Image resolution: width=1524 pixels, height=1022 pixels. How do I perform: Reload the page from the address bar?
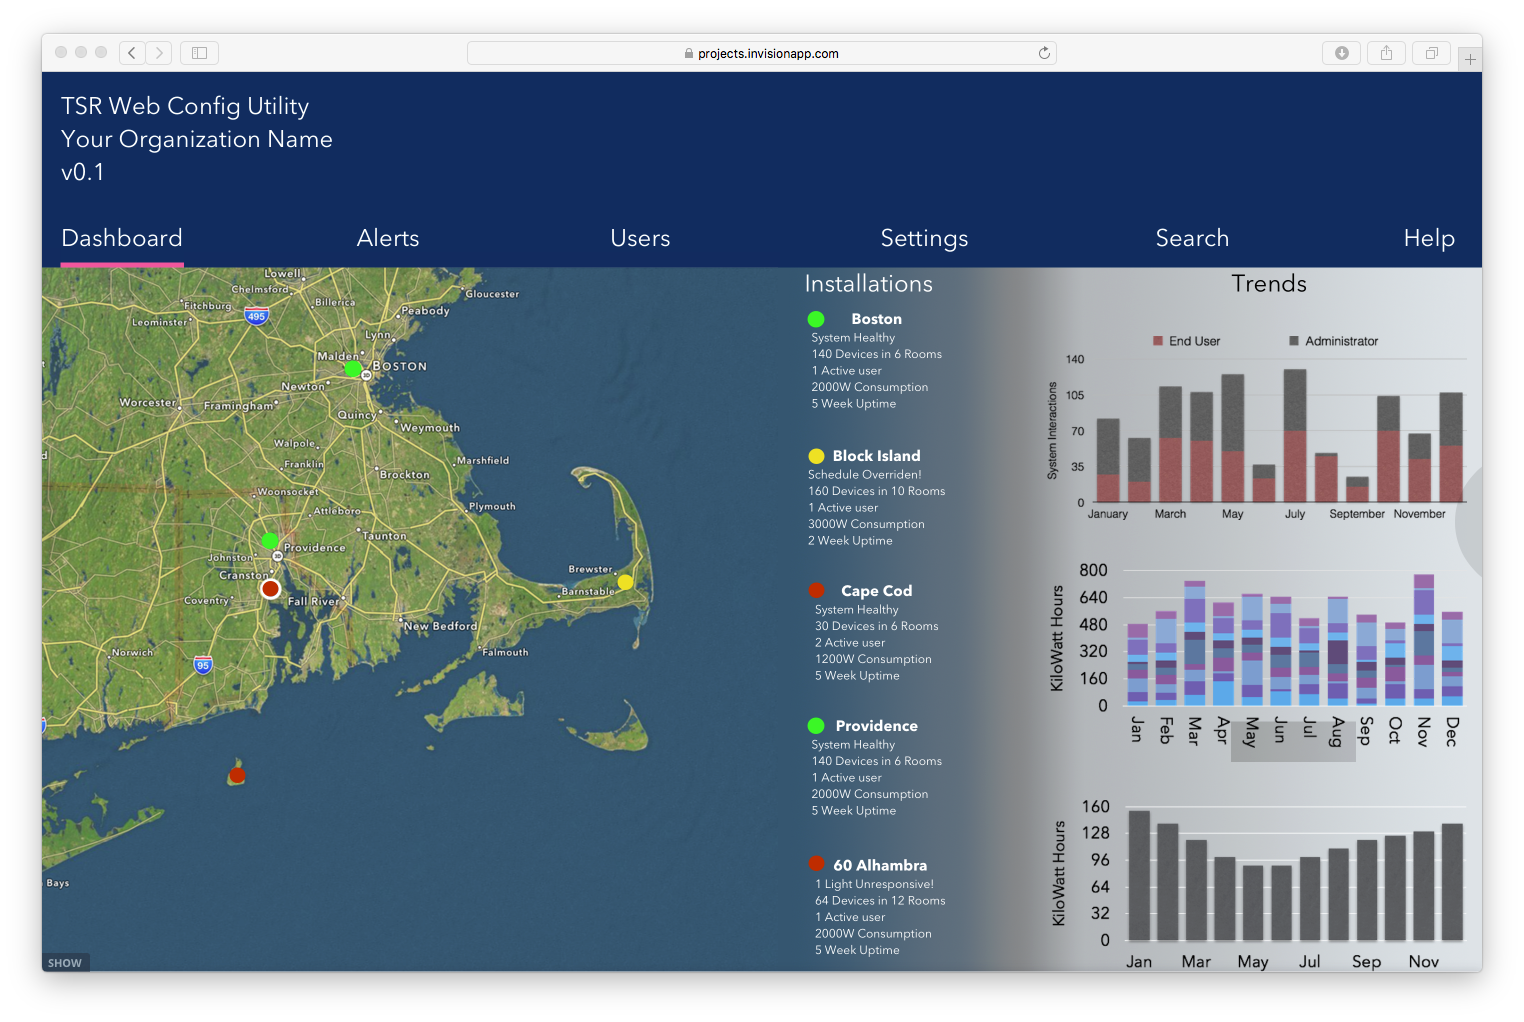pos(1044,53)
